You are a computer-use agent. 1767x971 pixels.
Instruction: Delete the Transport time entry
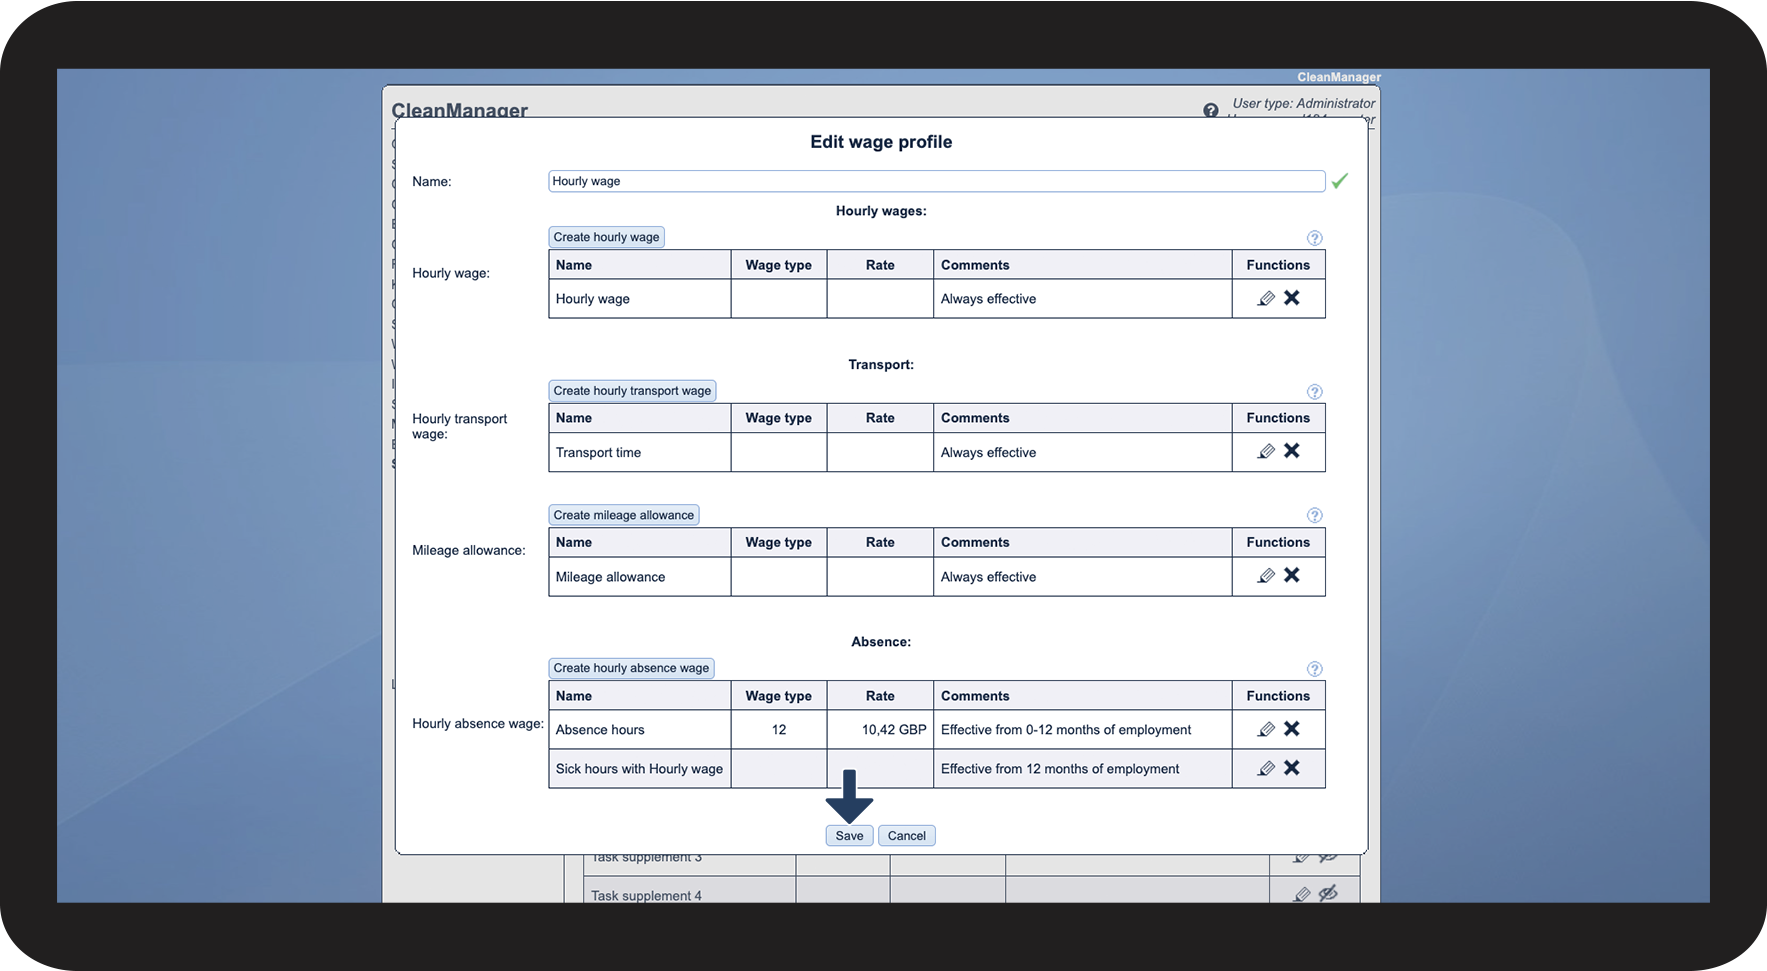tap(1292, 451)
